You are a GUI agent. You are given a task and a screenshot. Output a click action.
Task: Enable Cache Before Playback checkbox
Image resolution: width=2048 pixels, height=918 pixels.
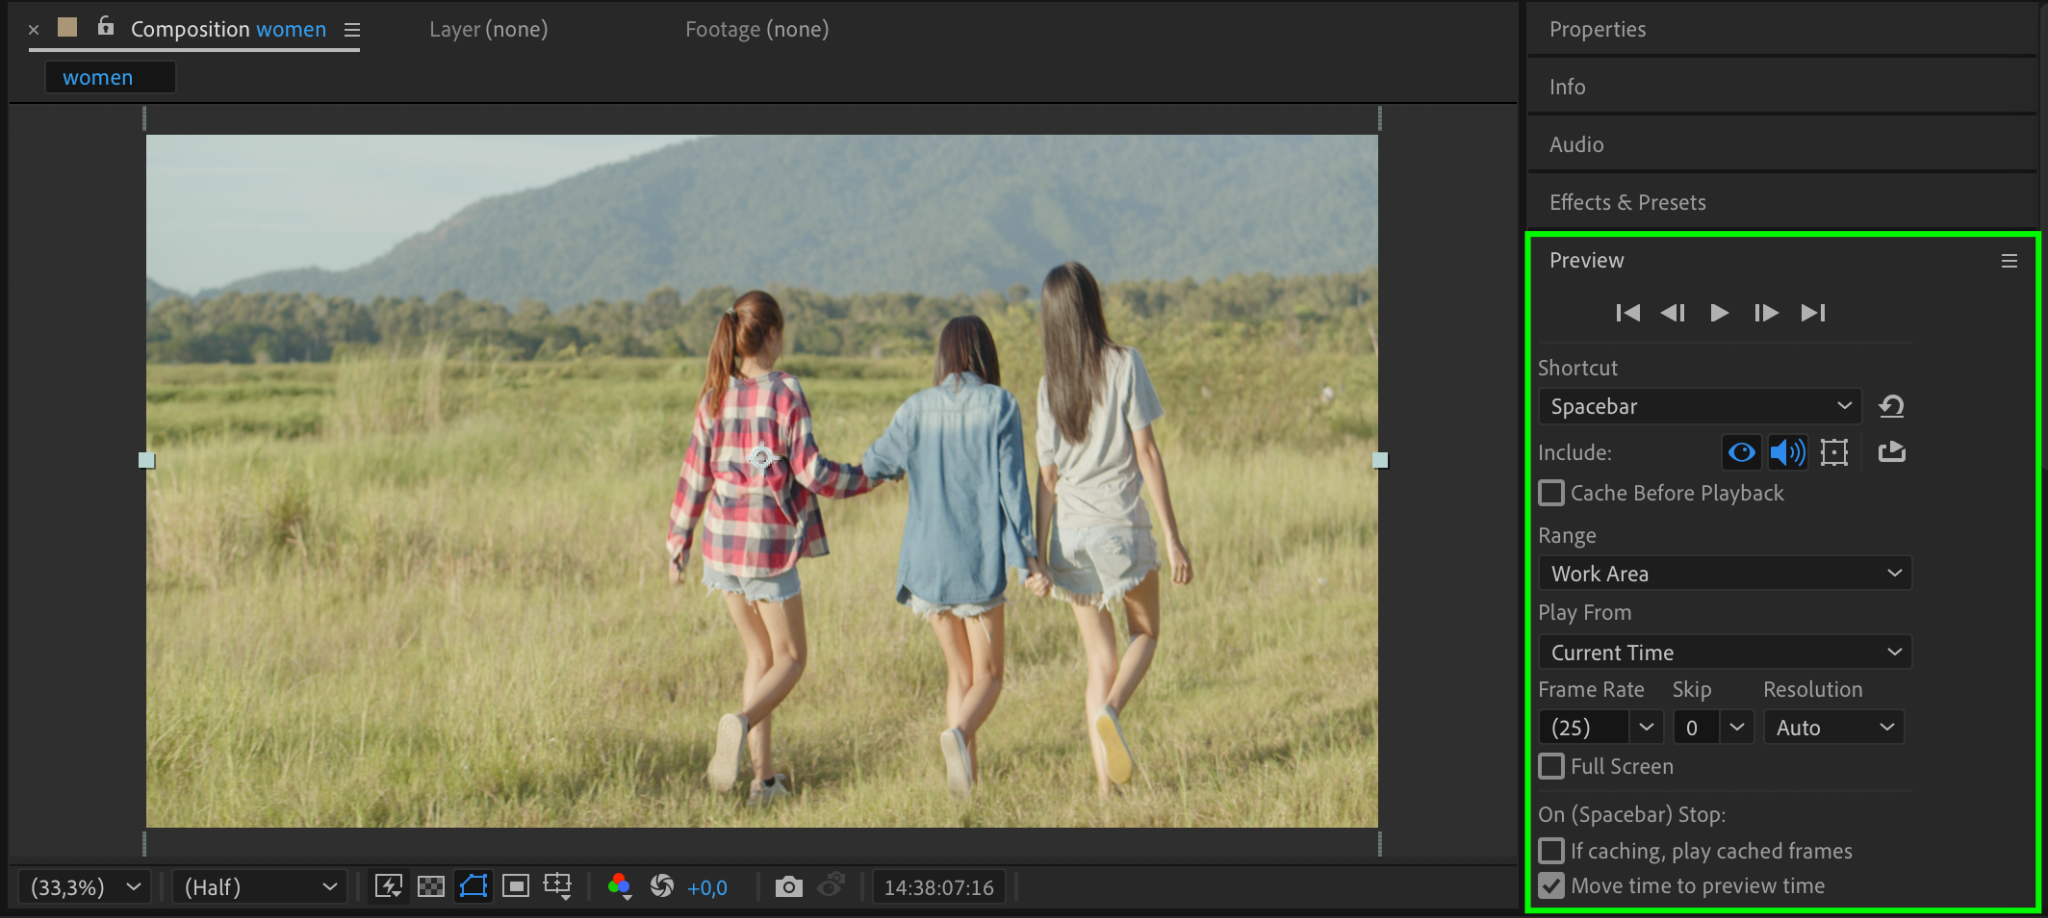point(1551,493)
